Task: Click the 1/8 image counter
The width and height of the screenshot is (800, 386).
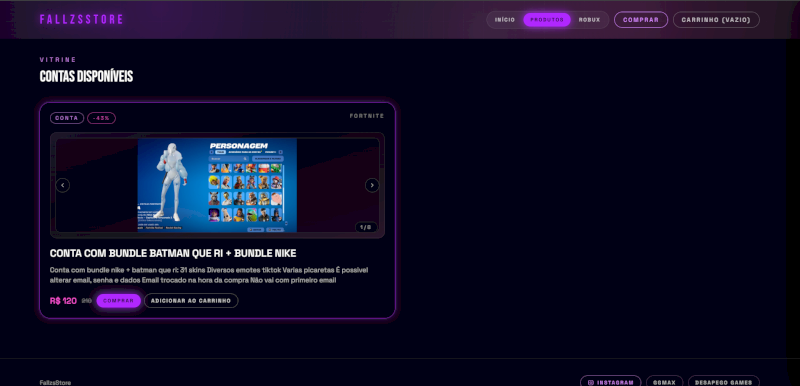Action: point(366,227)
